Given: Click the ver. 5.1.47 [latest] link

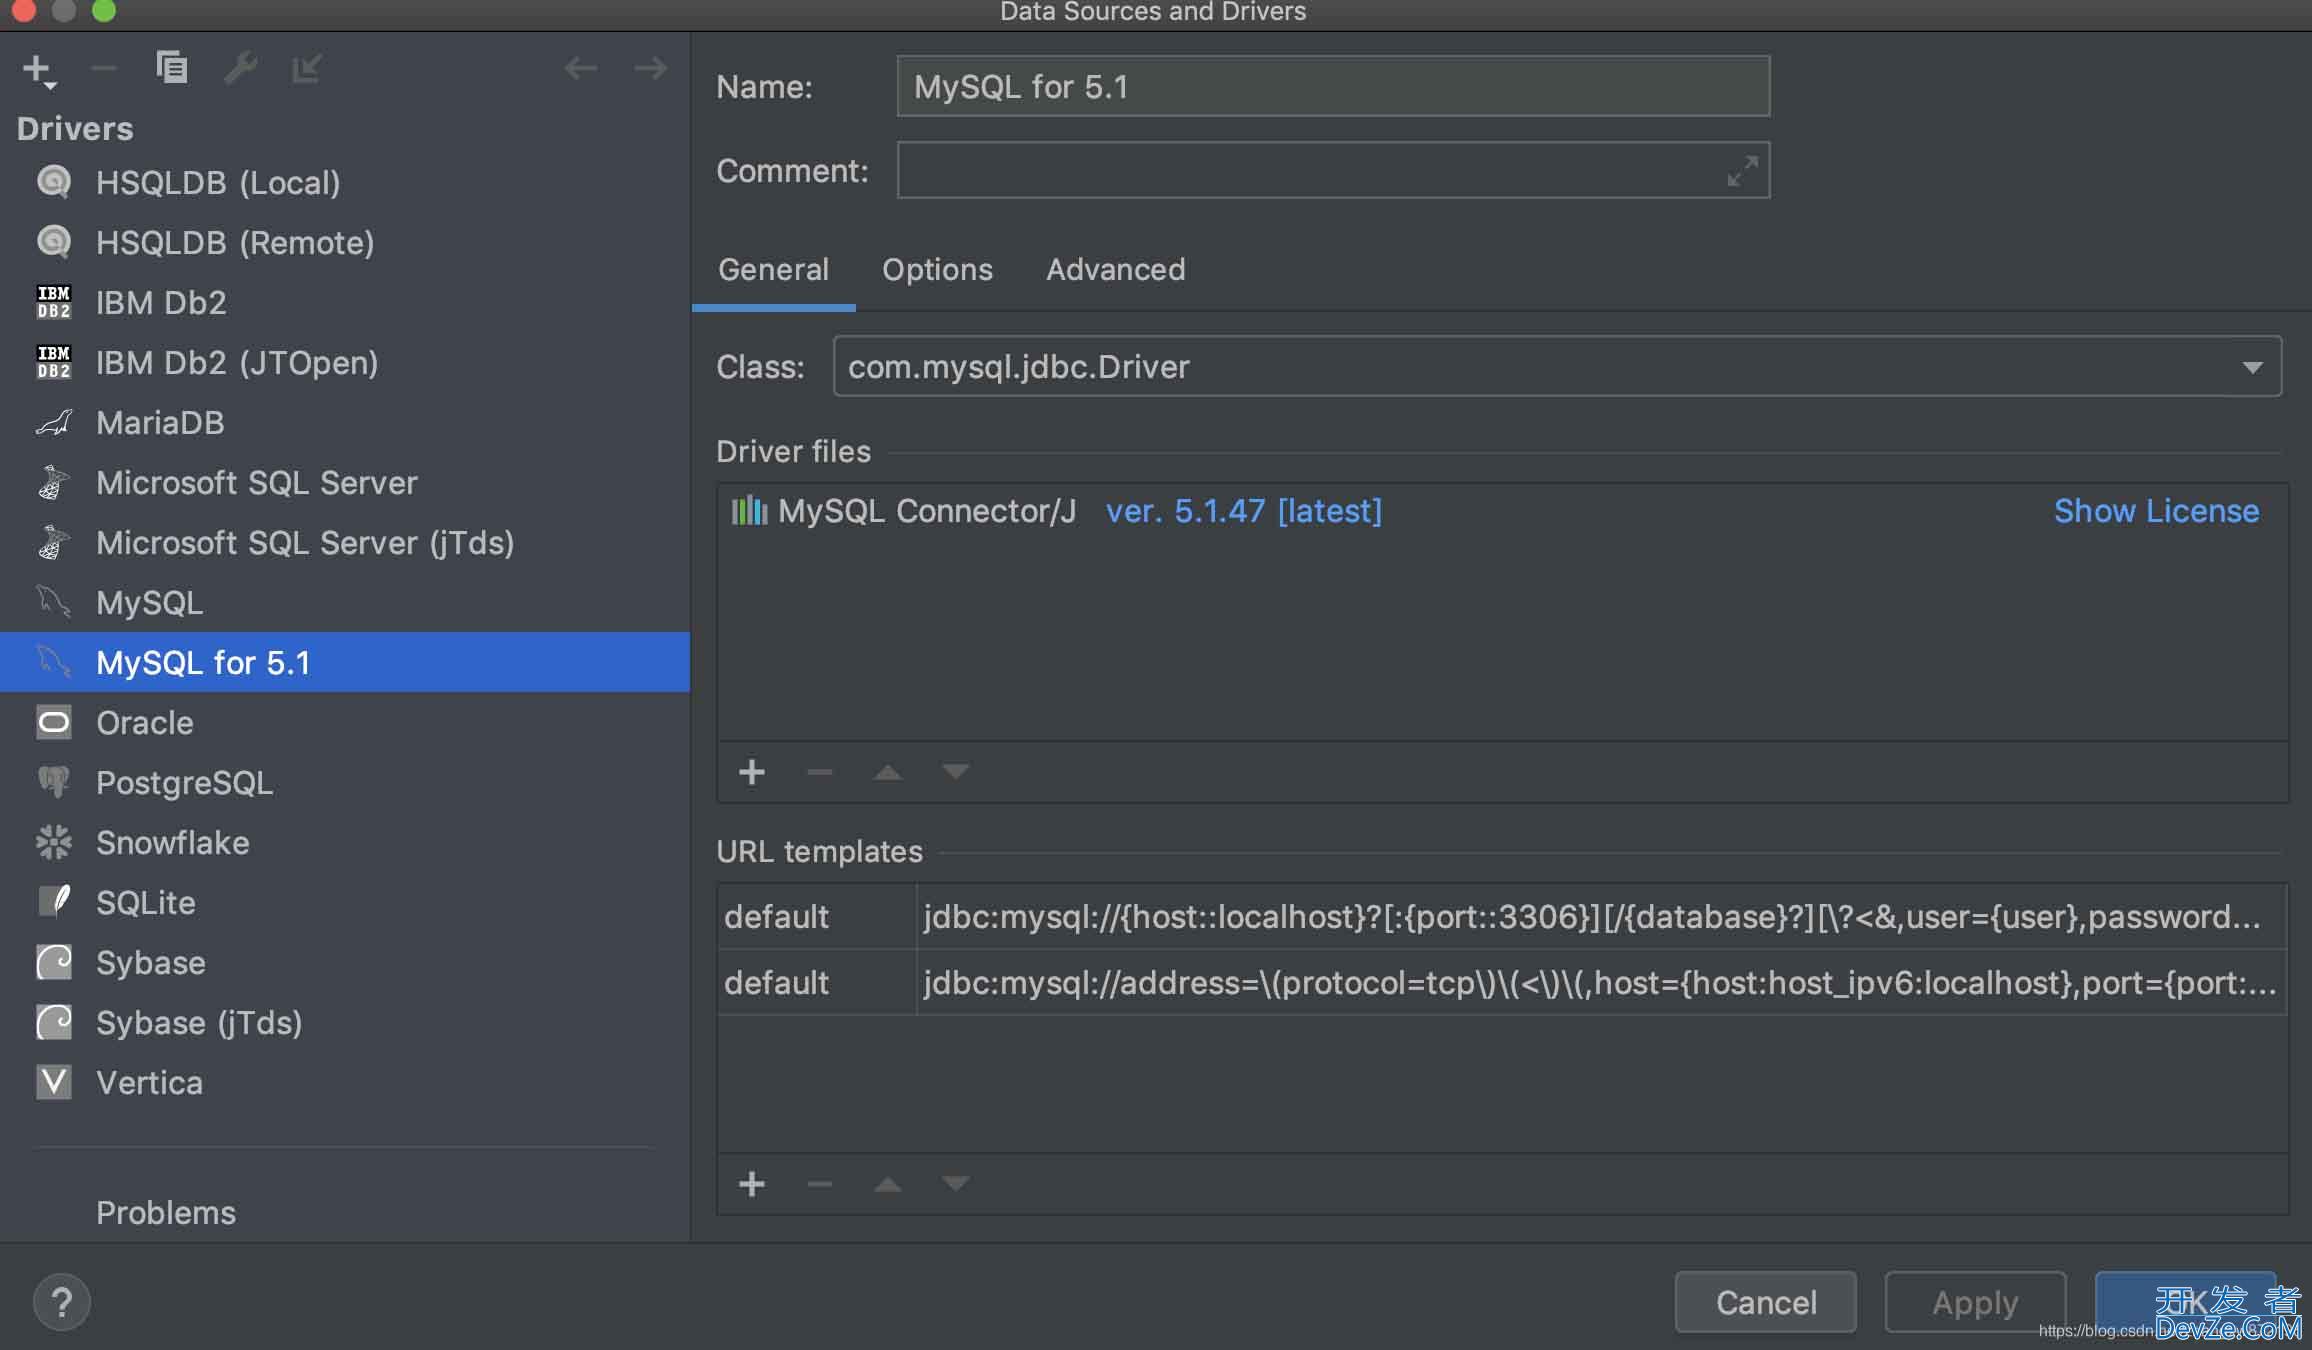Looking at the screenshot, I should tap(1244, 511).
